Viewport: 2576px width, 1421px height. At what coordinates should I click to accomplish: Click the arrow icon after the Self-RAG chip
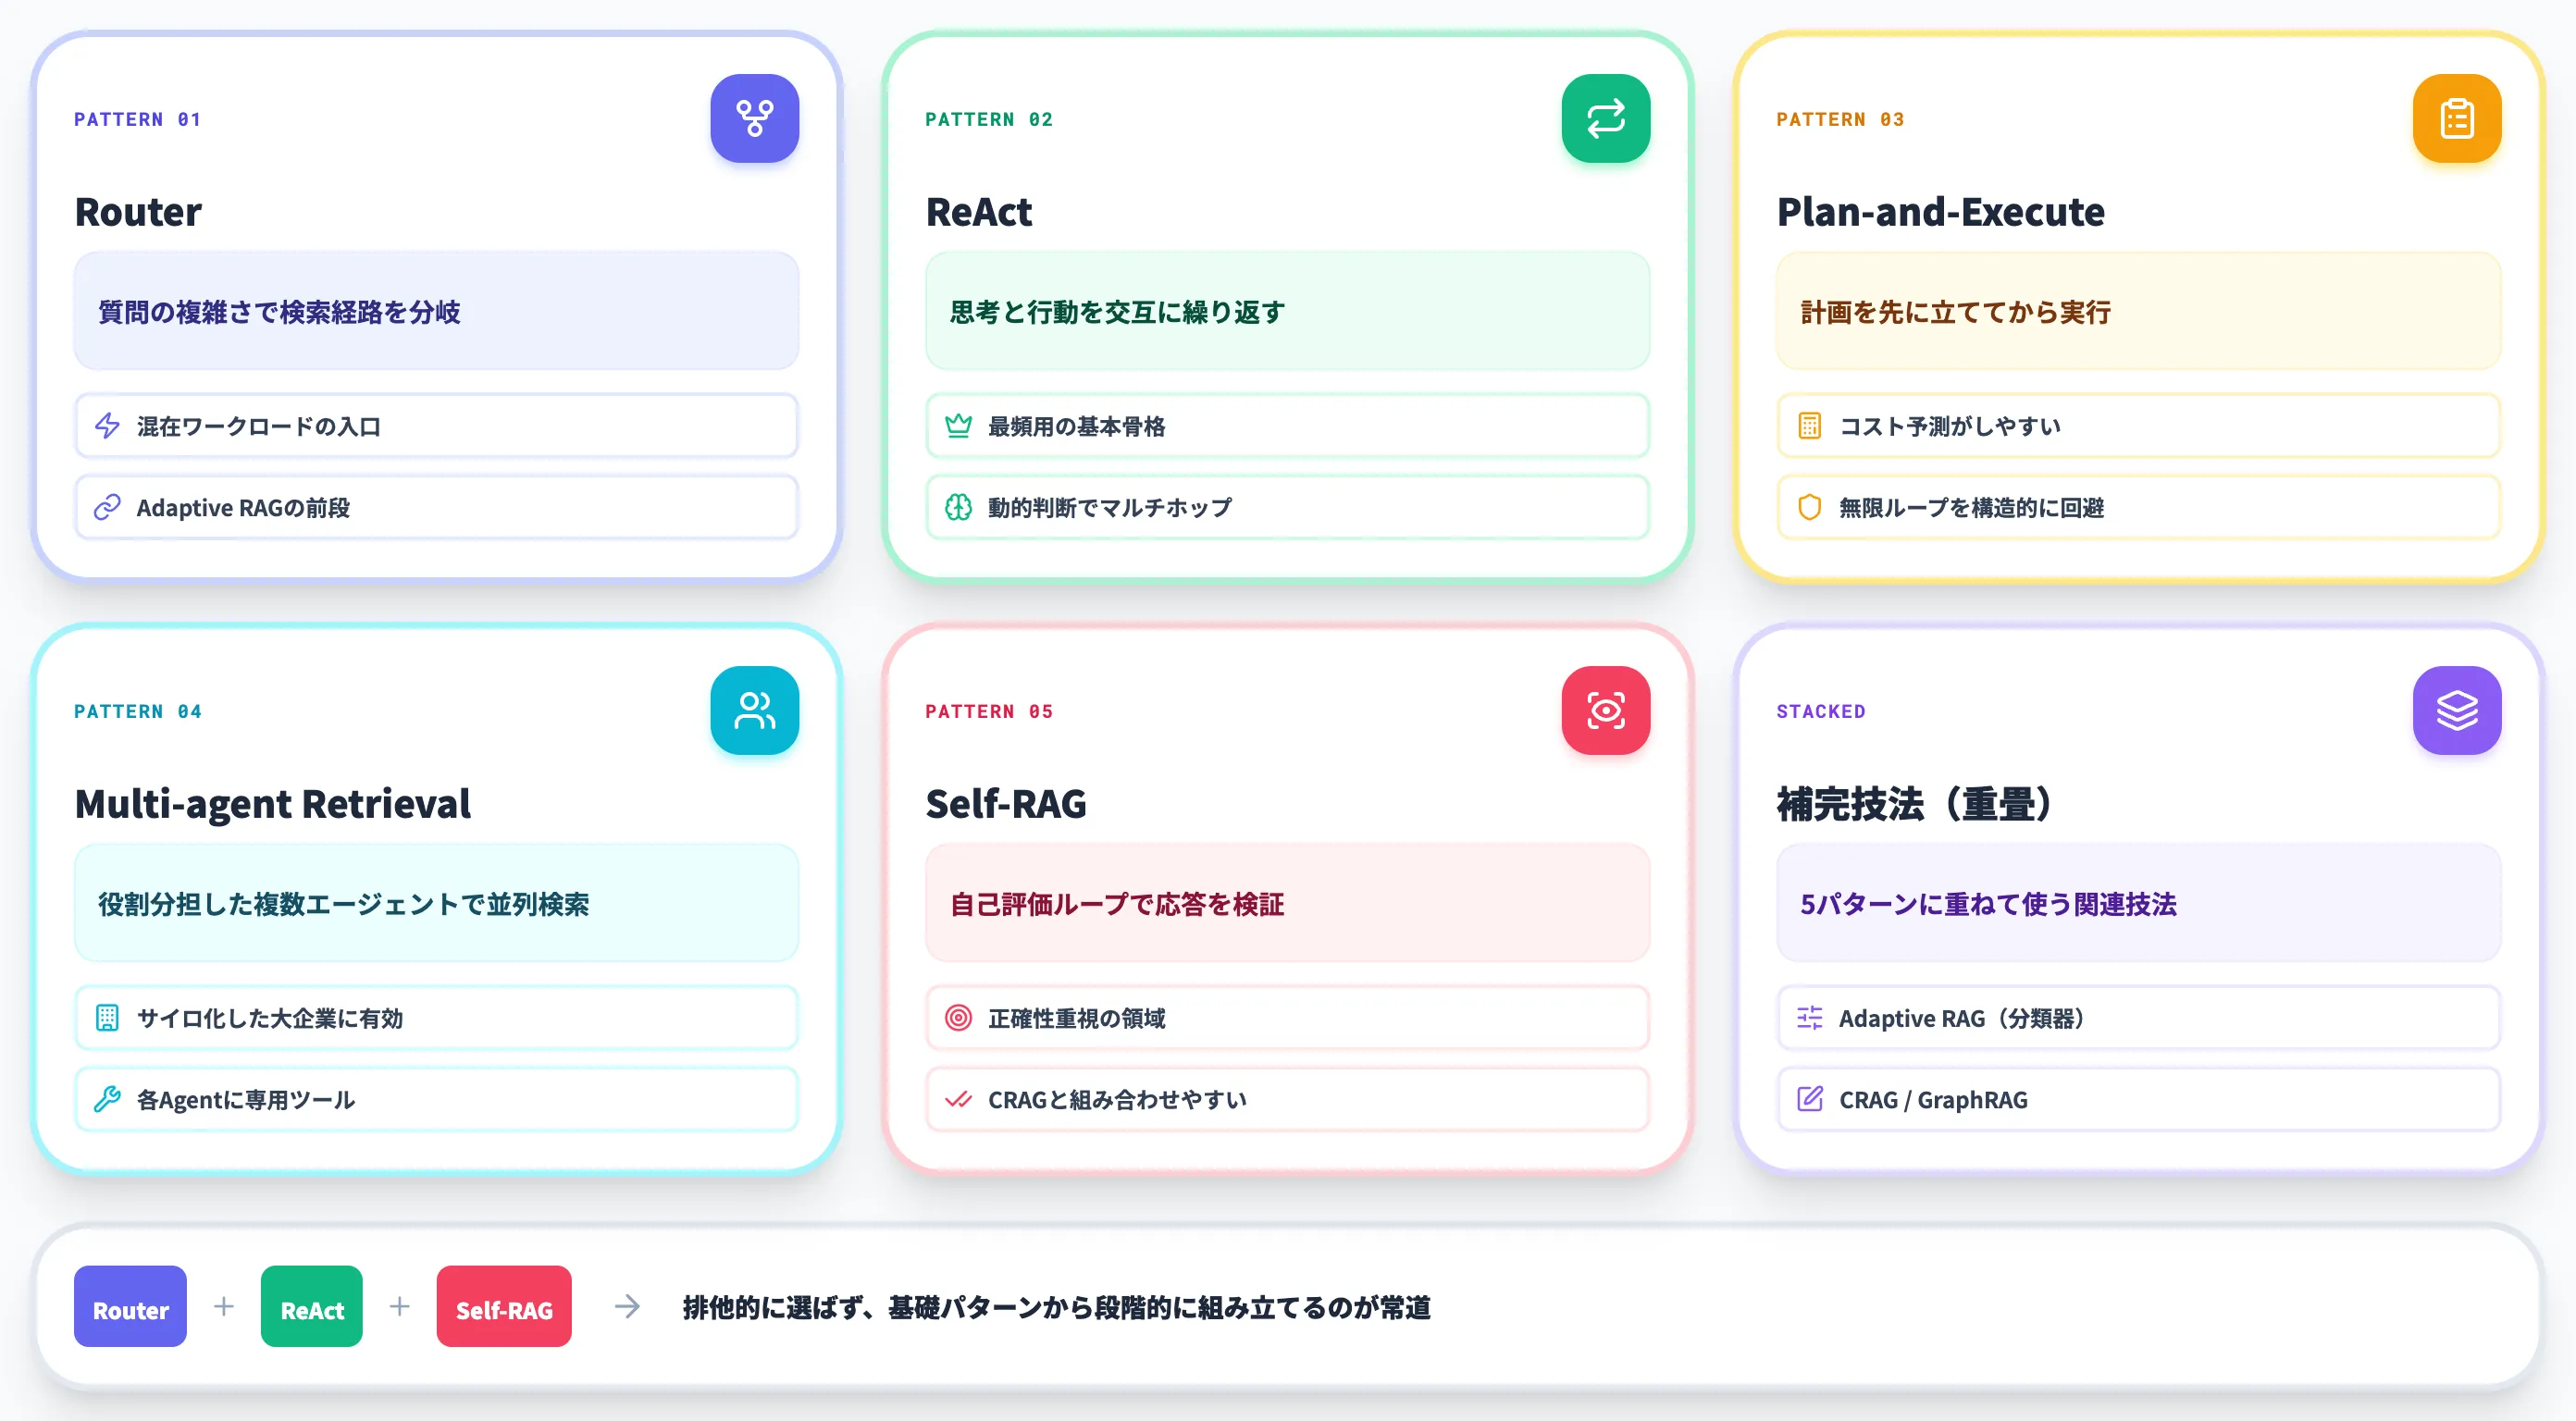click(627, 1306)
